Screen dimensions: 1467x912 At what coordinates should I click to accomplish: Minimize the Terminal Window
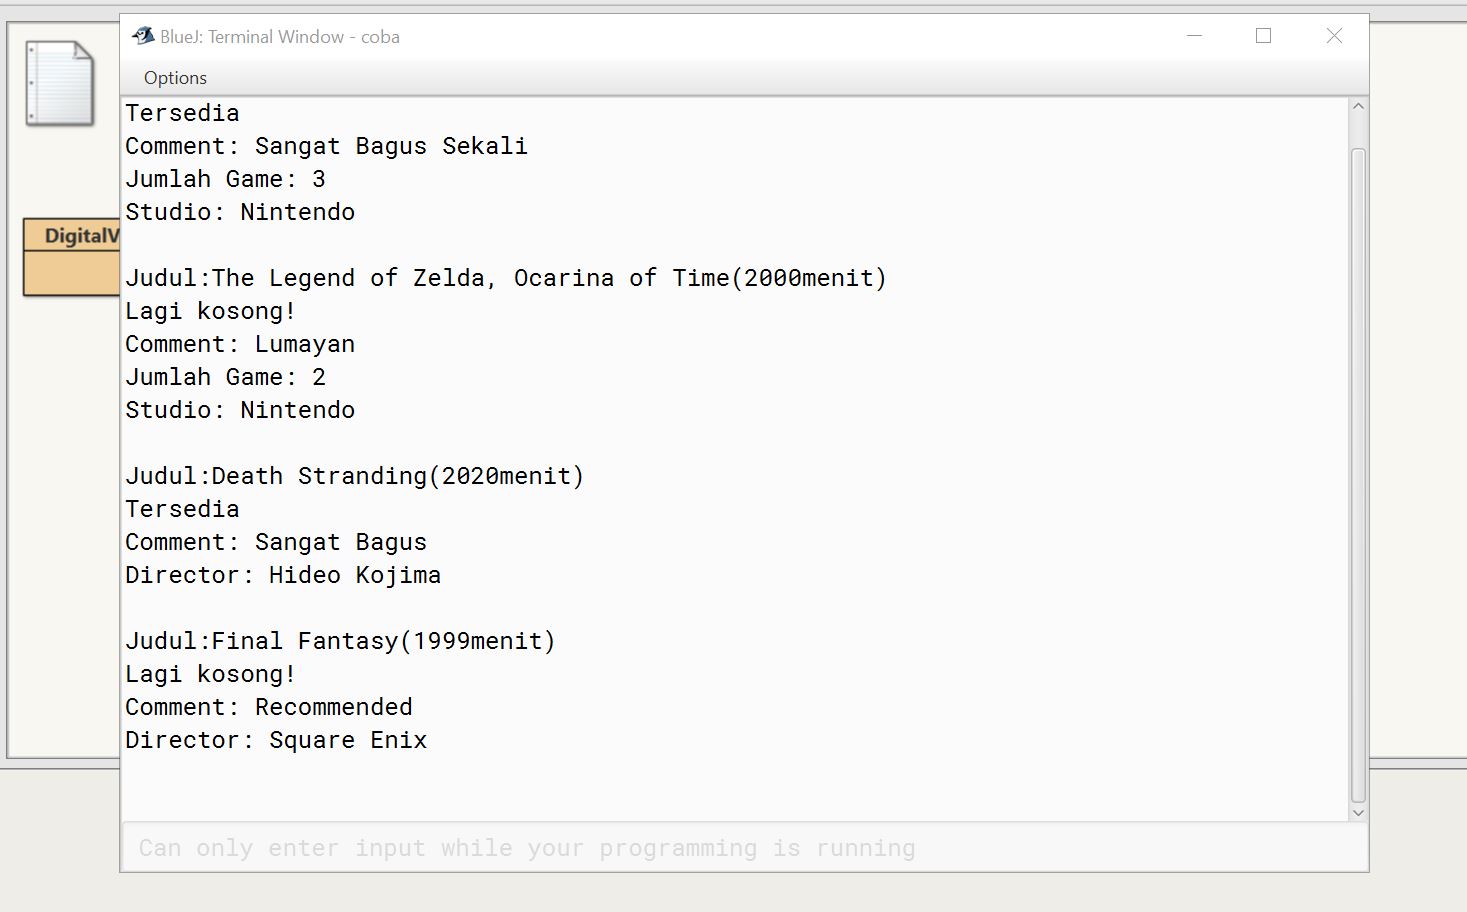(1194, 36)
